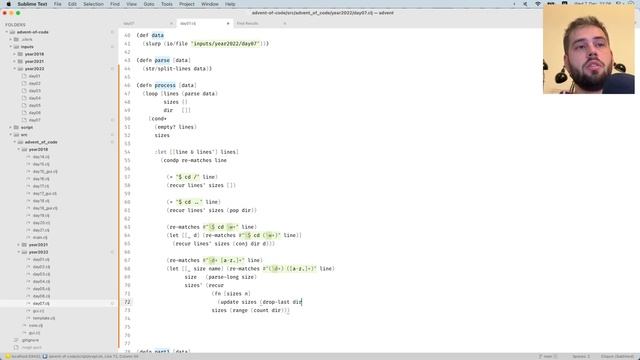This screenshot has width=640, height=360.
Task: Open day07 input file
Action: point(34,120)
